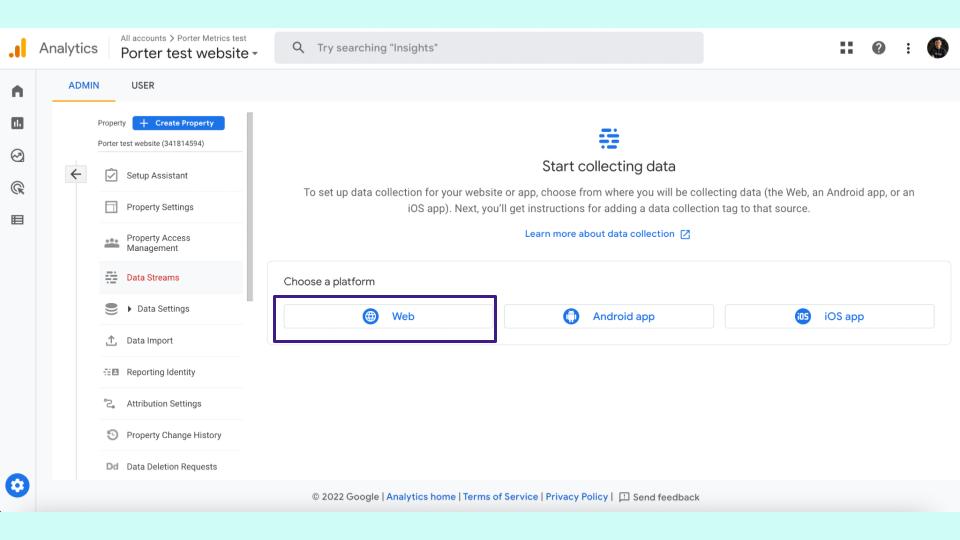Click the back arrow in property column
The height and width of the screenshot is (540, 960).
tap(76, 174)
